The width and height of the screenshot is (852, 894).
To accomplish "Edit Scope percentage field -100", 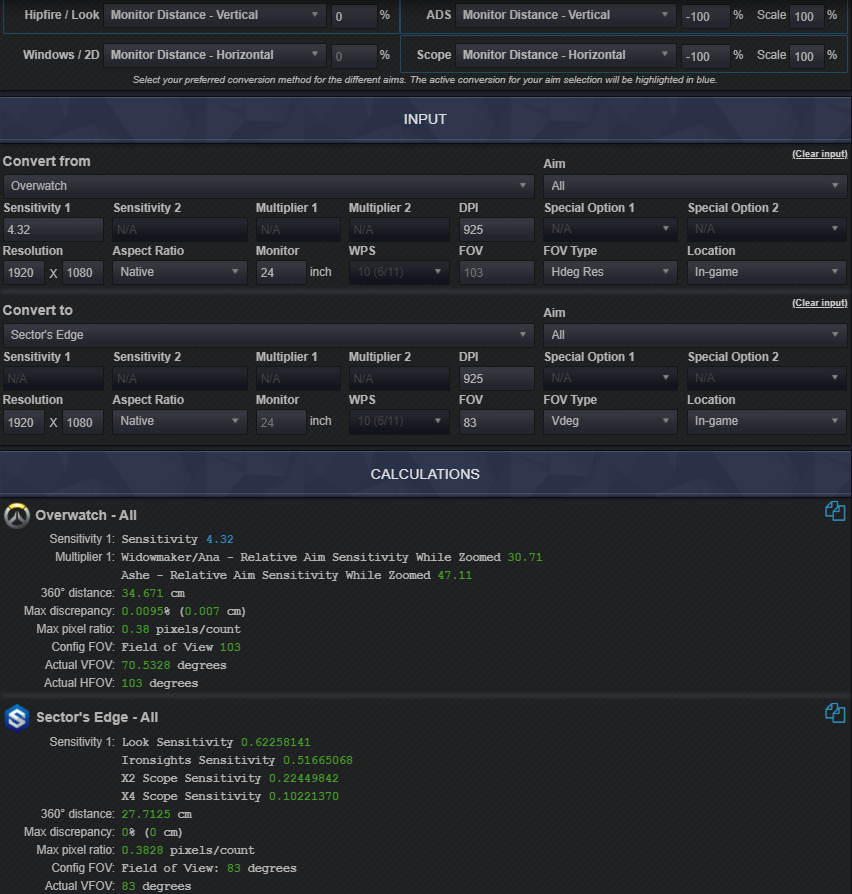I will tap(705, 56).
